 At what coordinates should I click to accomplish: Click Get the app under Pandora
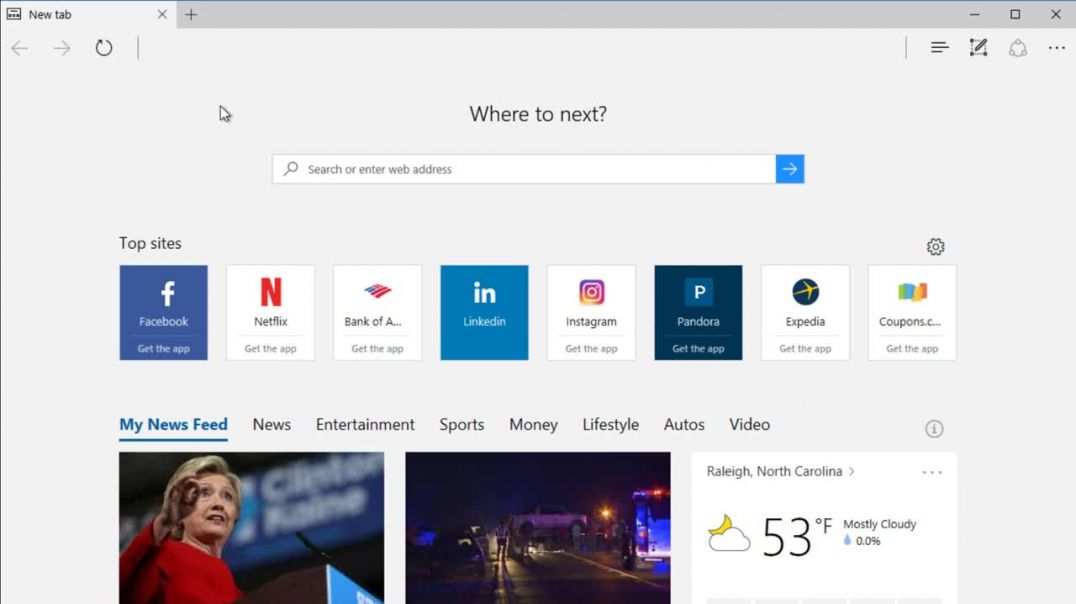click(698, 349)
